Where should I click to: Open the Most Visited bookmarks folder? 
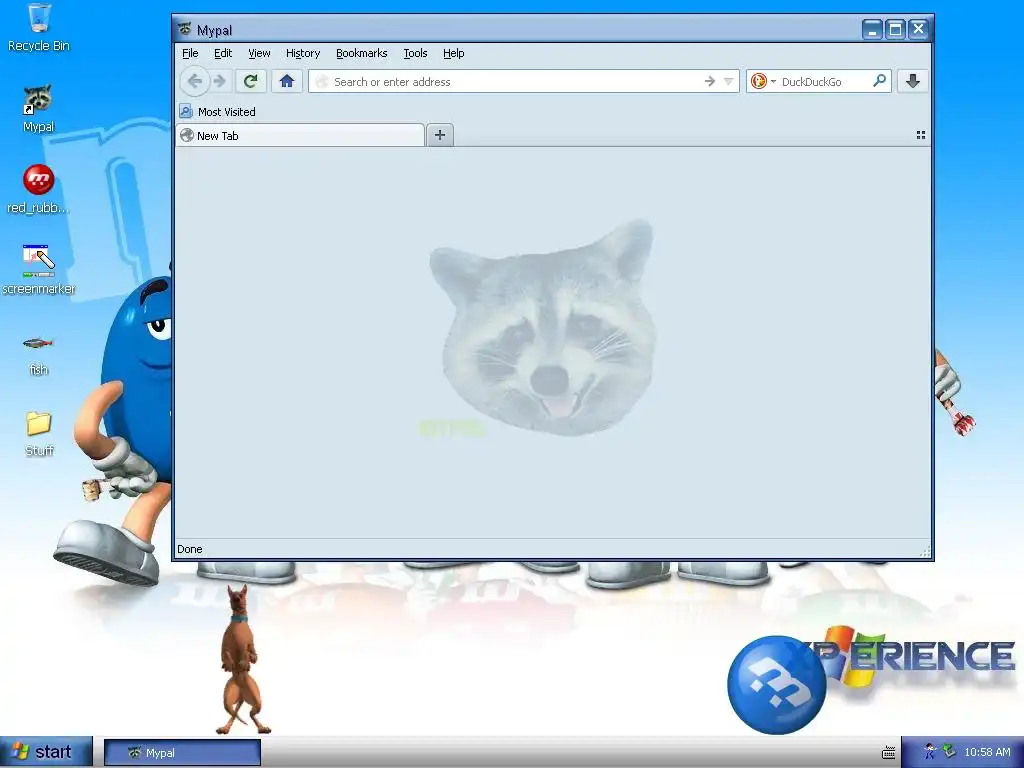click(x=217, y=112)
